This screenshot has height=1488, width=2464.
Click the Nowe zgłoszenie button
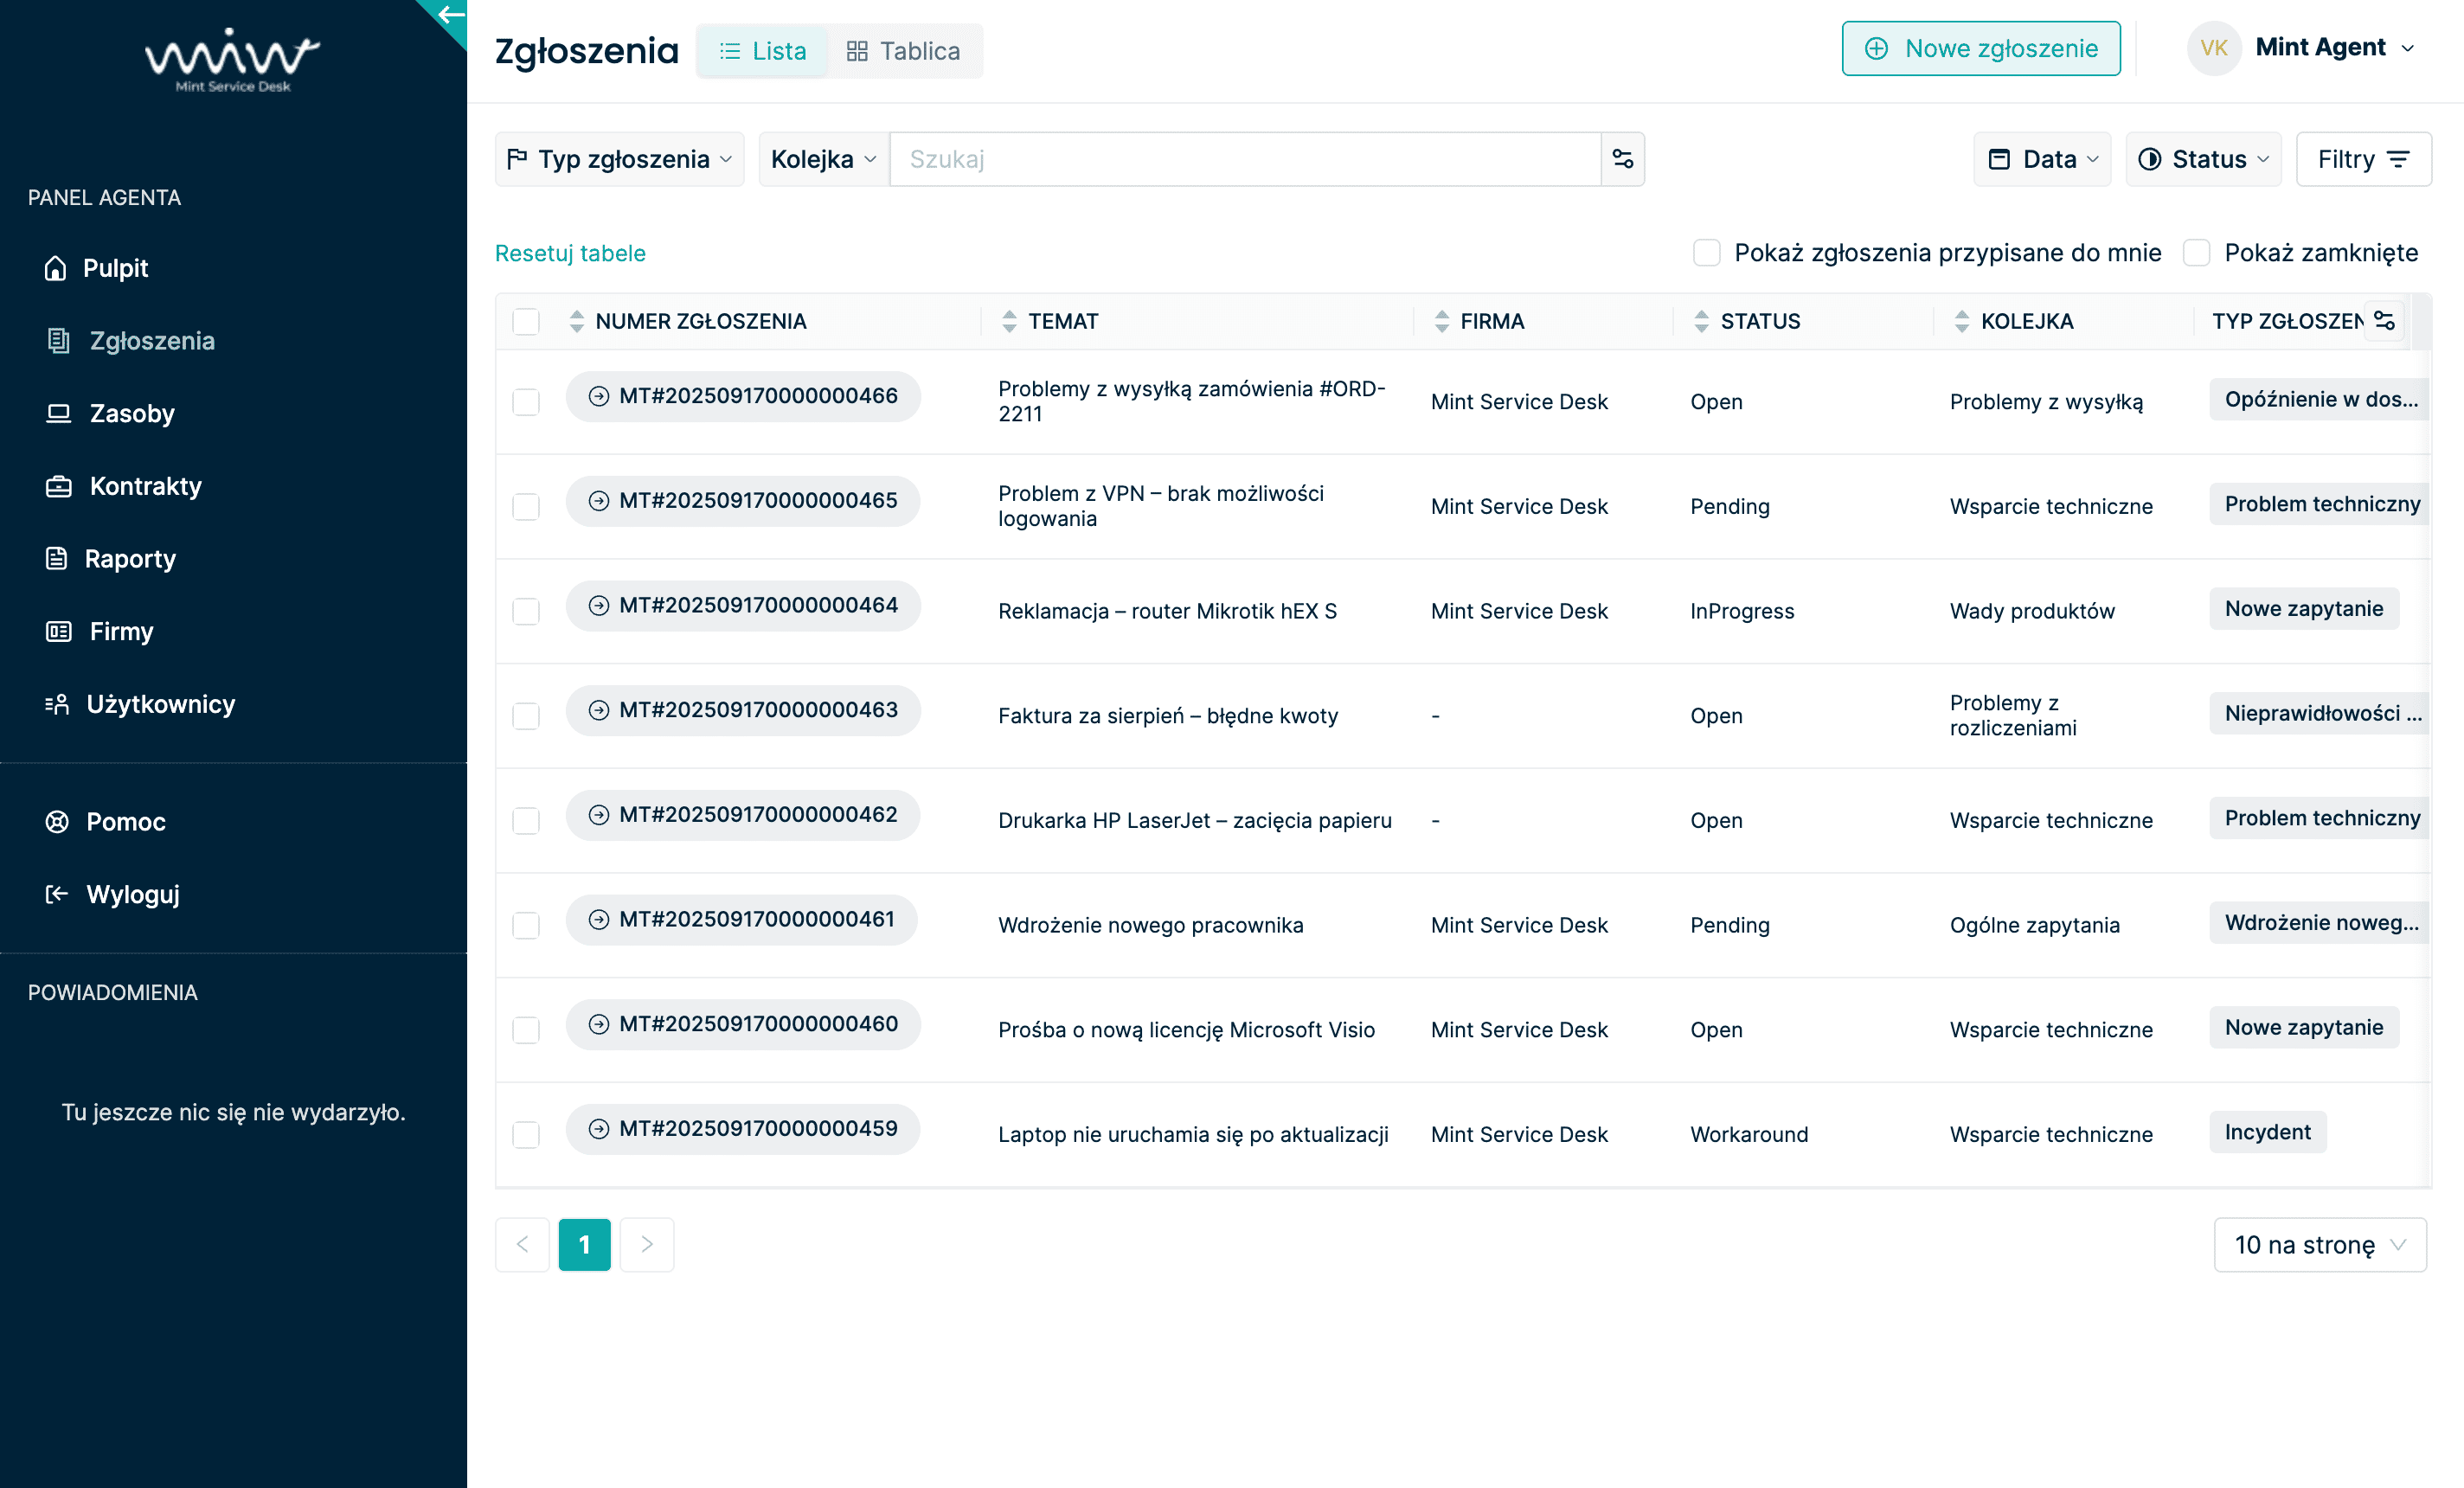tap(1980, 48)
